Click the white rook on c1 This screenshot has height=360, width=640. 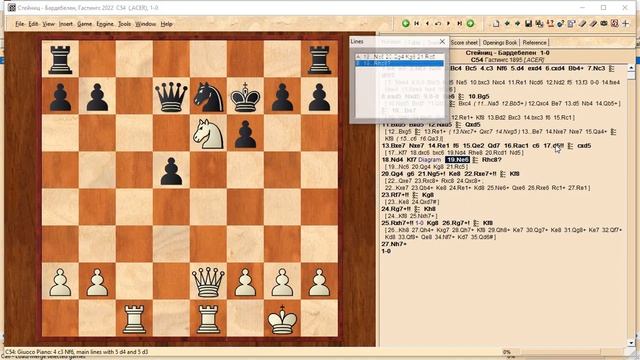click(x=134, y=319)
